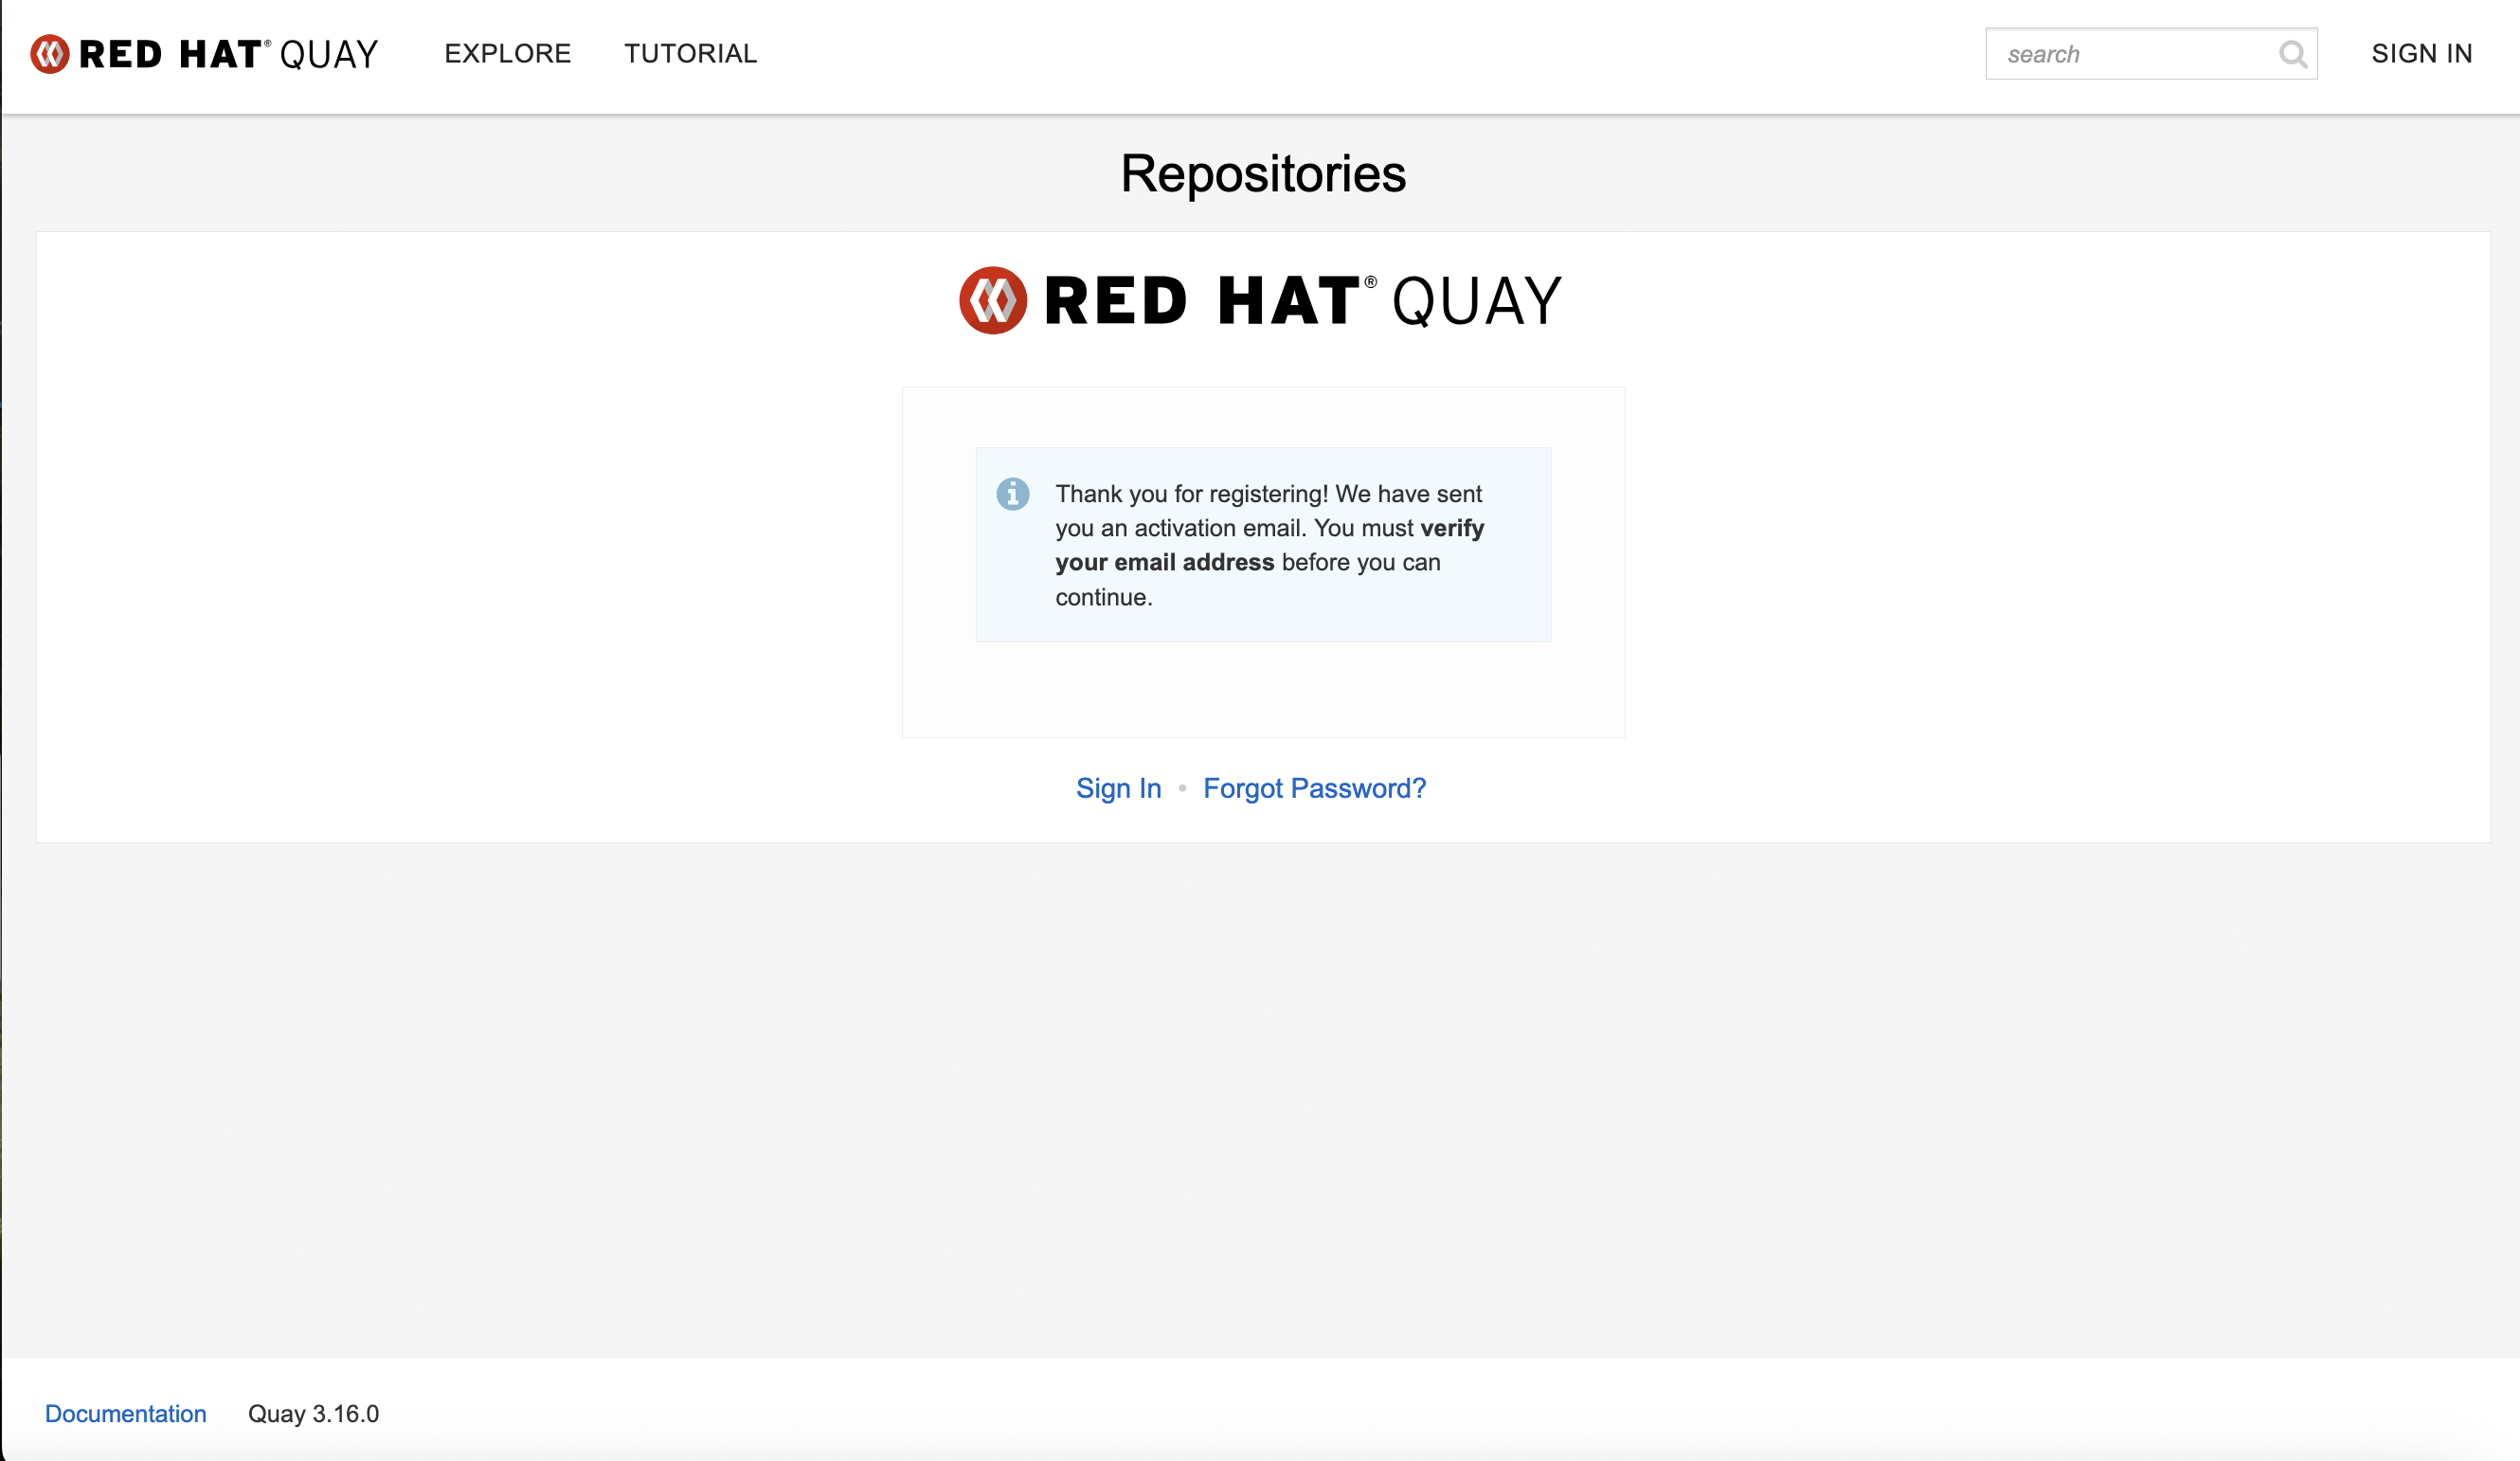Image resolution: width=2520 pixels, height=1461 pixels.
Task: Click the QUAY wordmark in center logo
Action: 1476,302
